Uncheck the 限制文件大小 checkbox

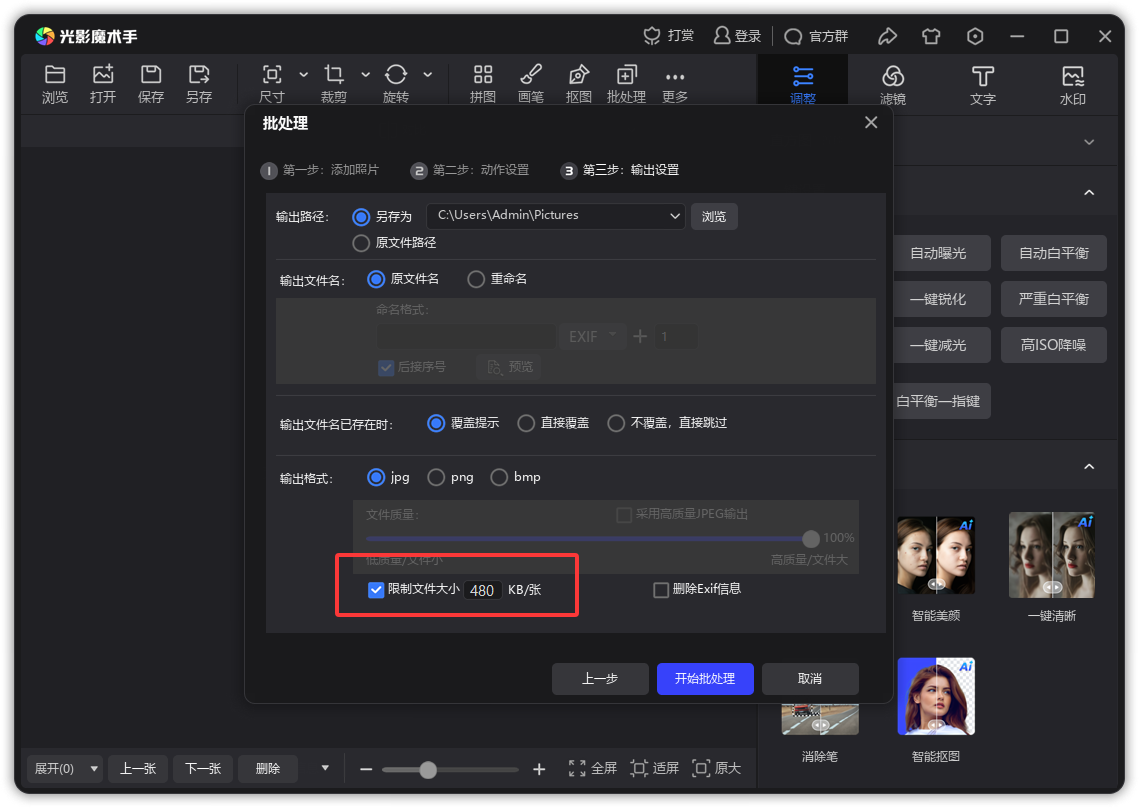pyautogui.click(x=376, y=590)
